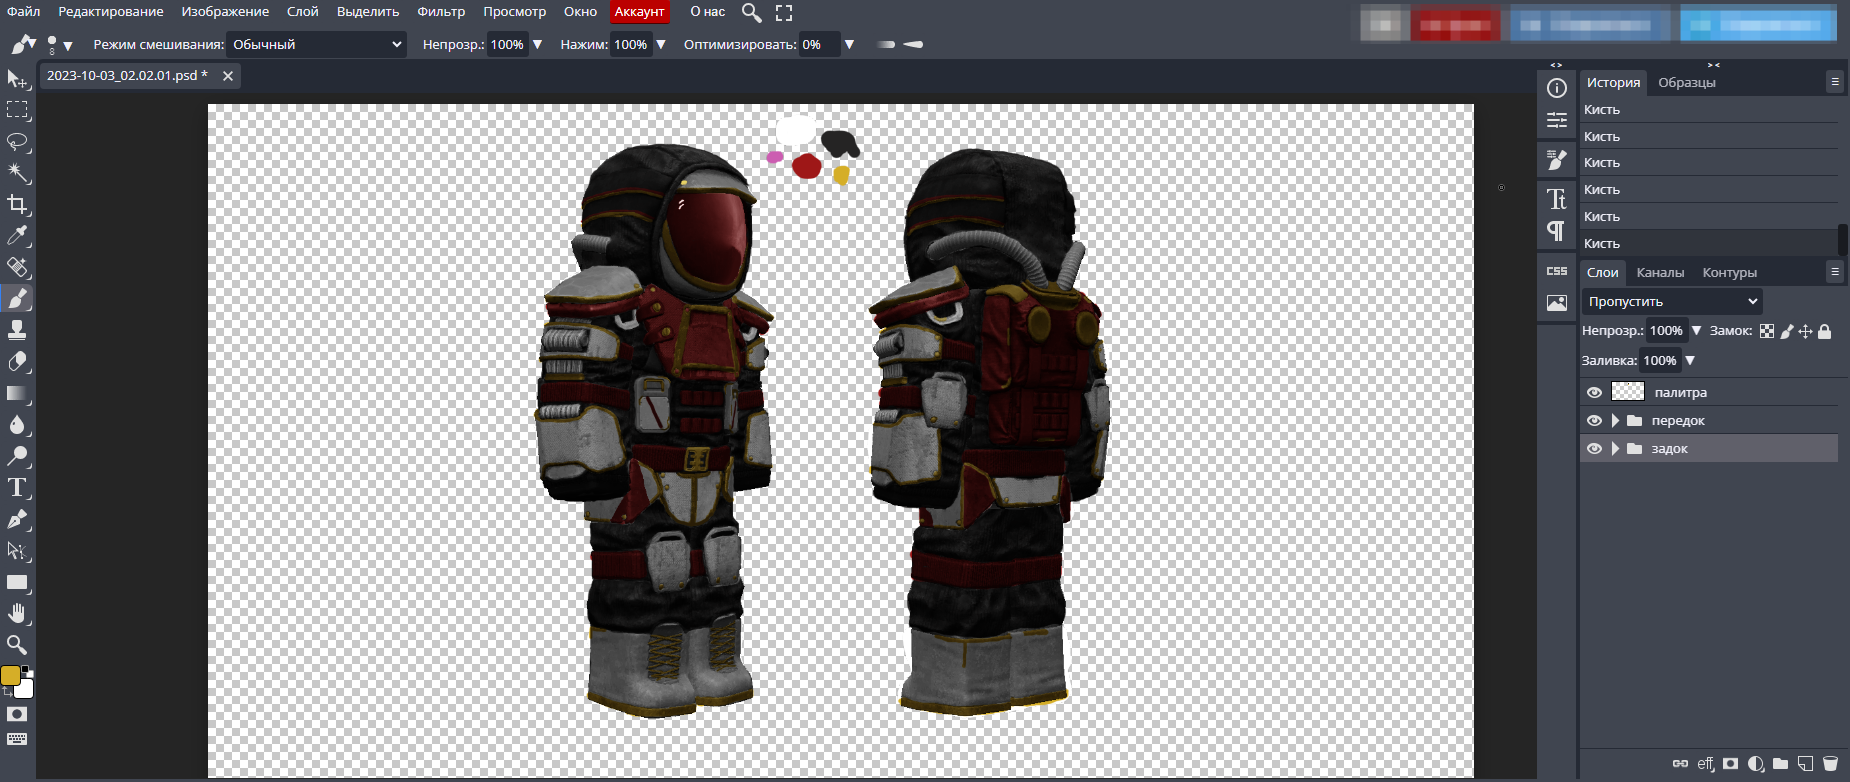Screen dimensions: 1850x782
Task: Open the Info panel icon
Action: (1557, 88)
